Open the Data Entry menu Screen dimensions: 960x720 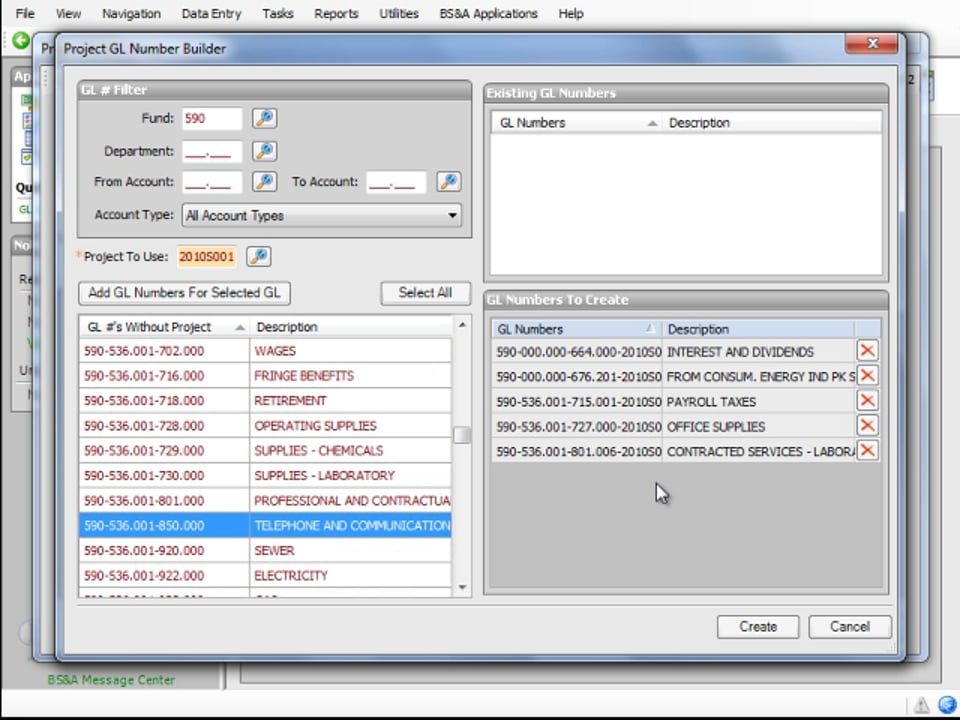[x=211, y=13]
